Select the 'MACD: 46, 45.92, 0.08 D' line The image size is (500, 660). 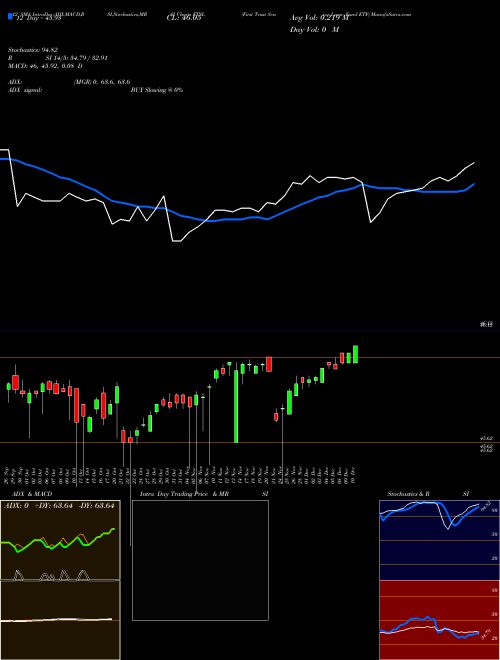45,66
